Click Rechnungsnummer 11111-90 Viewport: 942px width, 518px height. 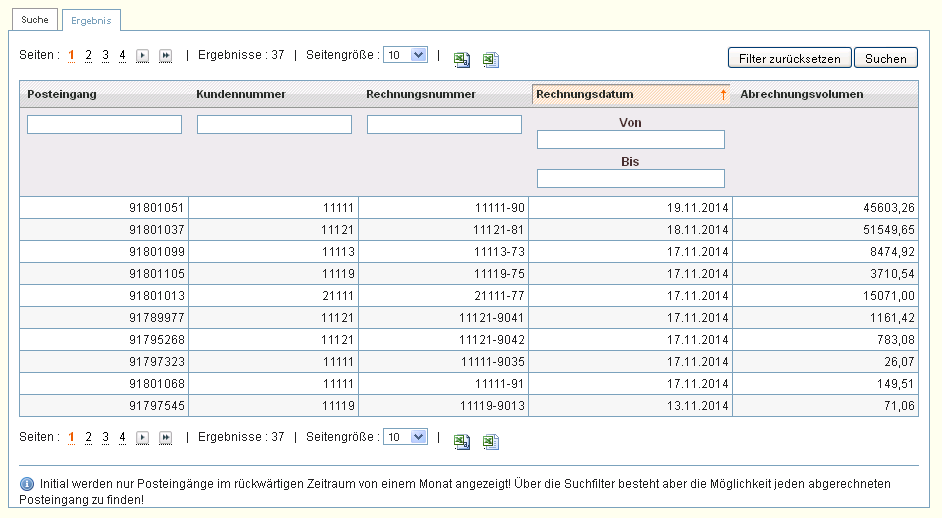click(x=499, y=208)
